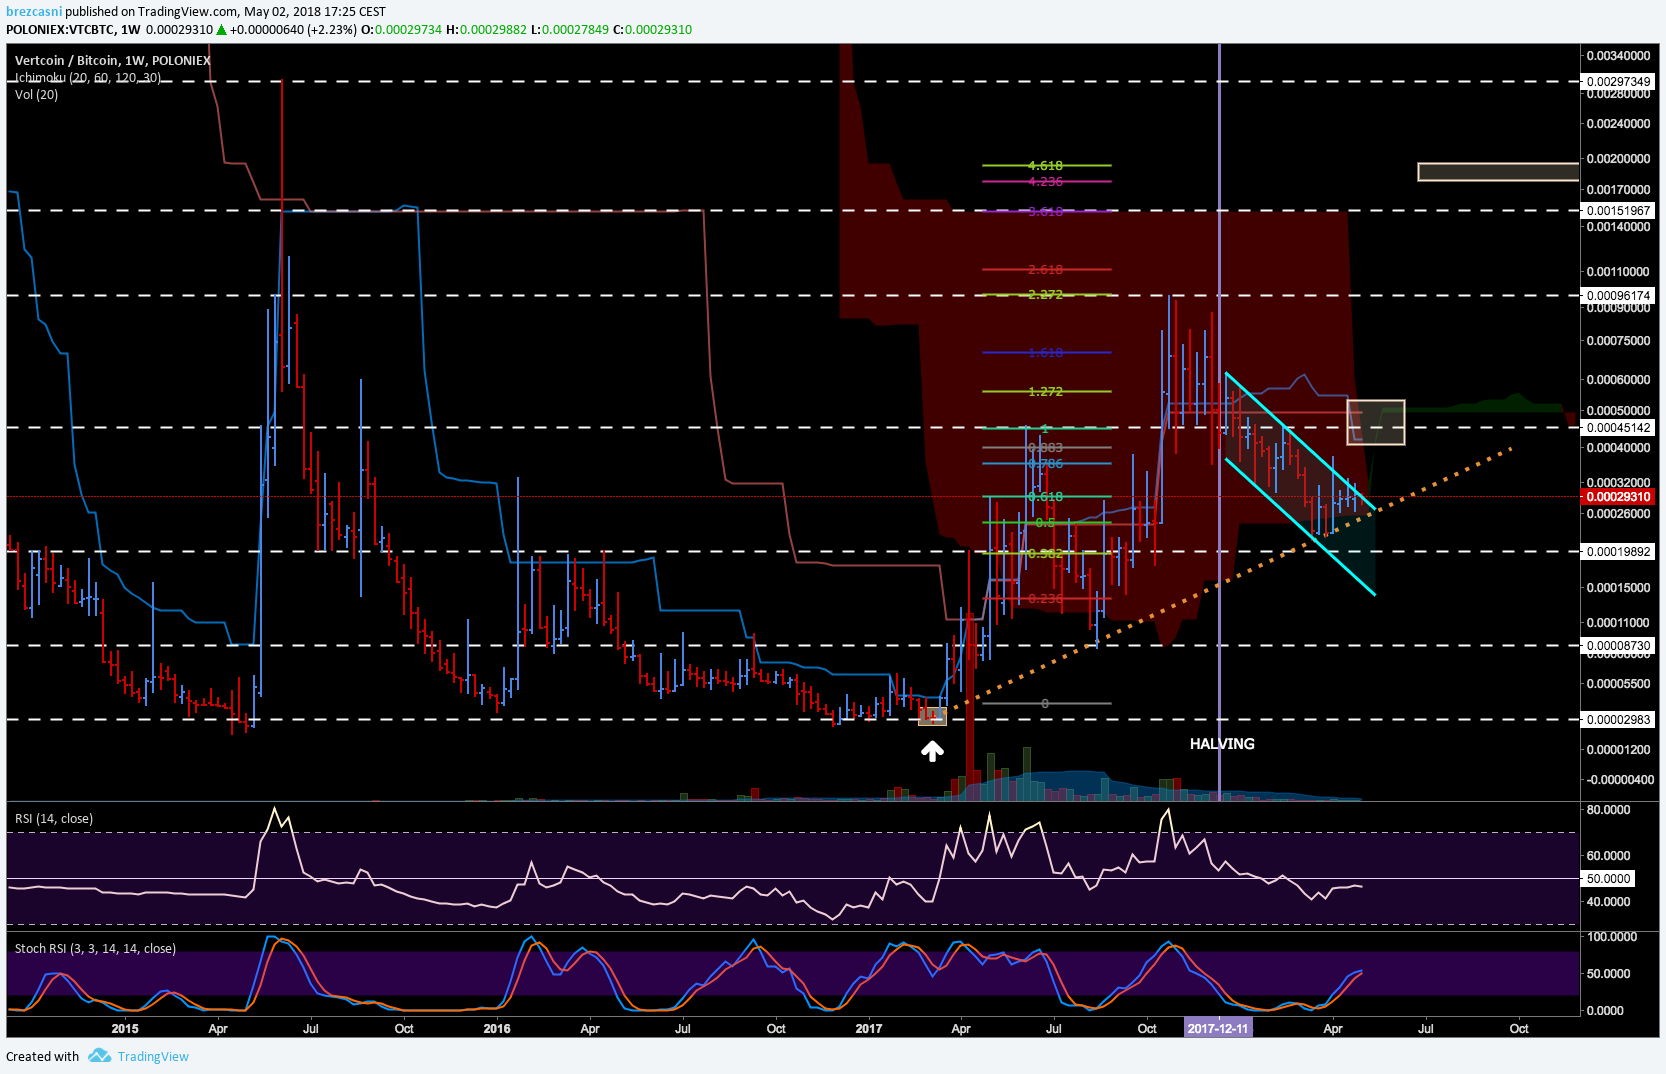The width and height of the screenshot is (1666, 1074).
Task: Click the 0.00019892 horizontal line price label
Action: (1618, 552)
